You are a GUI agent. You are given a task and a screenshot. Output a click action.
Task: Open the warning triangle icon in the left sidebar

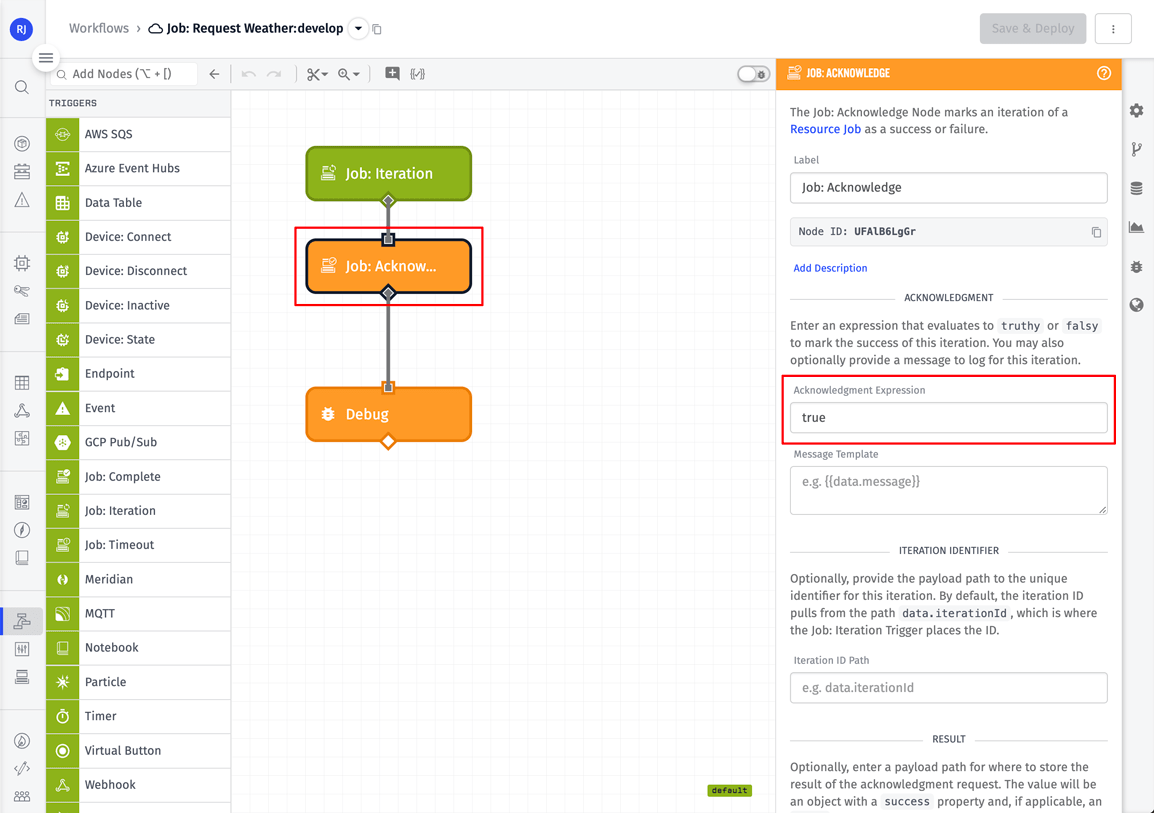(x=22, y=200)
